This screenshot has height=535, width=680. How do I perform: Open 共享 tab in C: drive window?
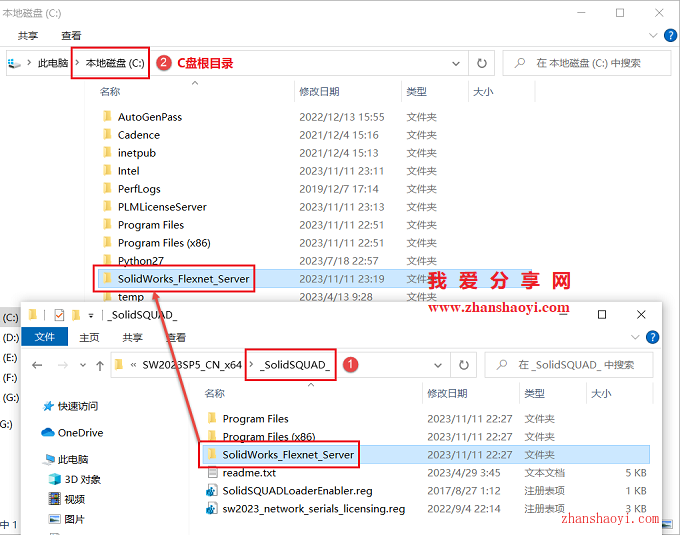pos(28,36)
